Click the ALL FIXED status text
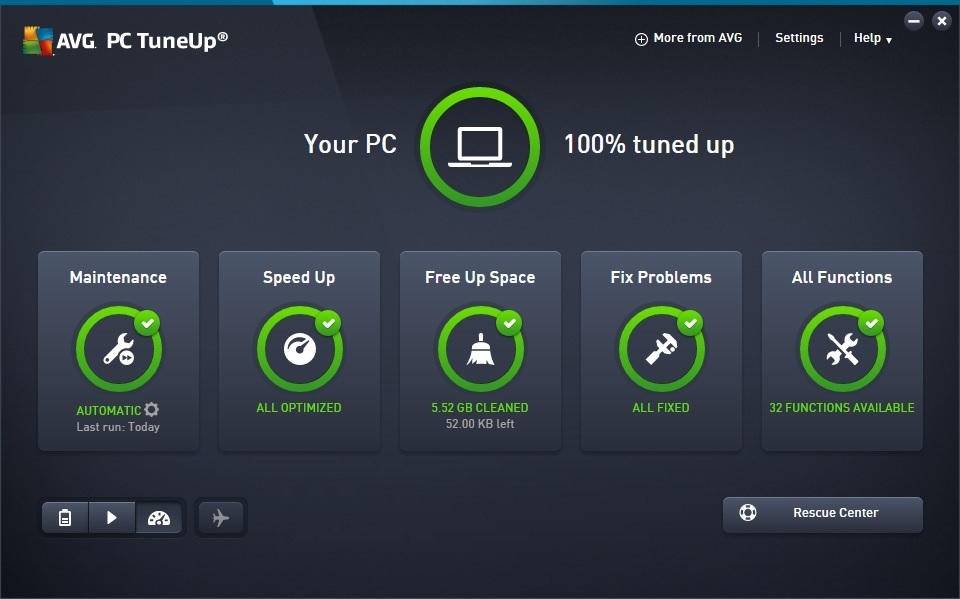The width and height of the screenshot is (960, 599). 661,408
